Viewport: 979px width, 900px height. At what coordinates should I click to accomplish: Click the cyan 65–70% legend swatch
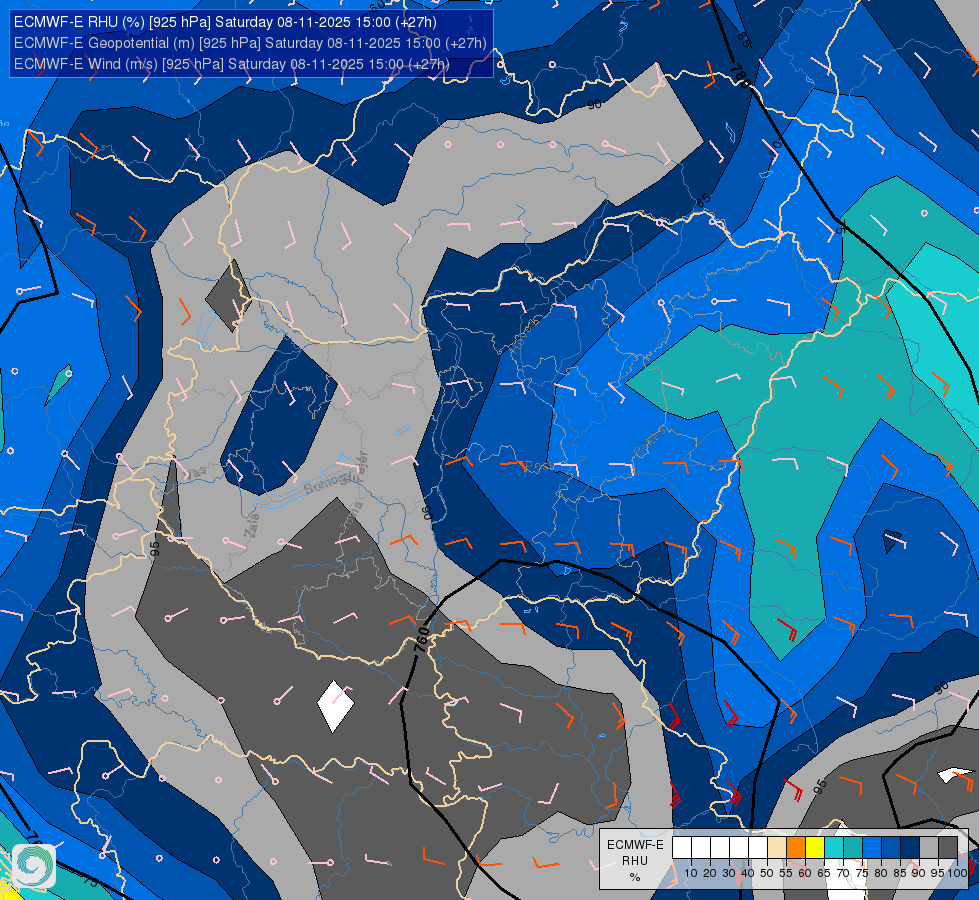pos(834,847)
